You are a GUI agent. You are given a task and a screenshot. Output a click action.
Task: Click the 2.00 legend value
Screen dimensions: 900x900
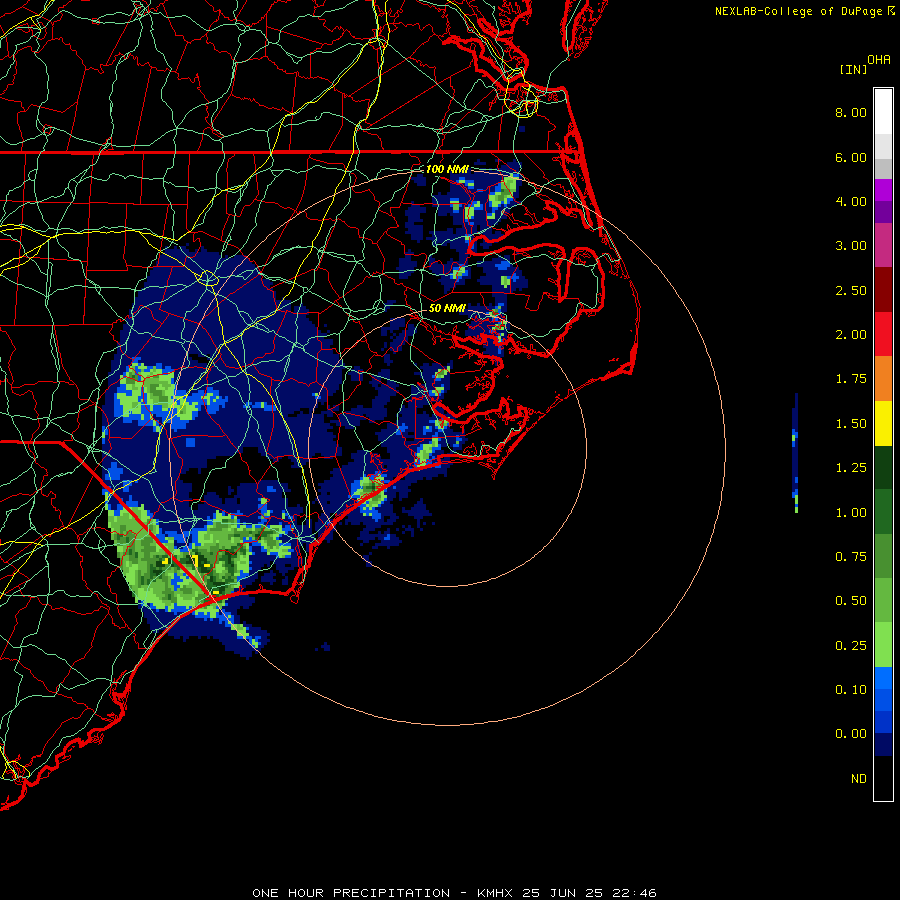[851, 335]
